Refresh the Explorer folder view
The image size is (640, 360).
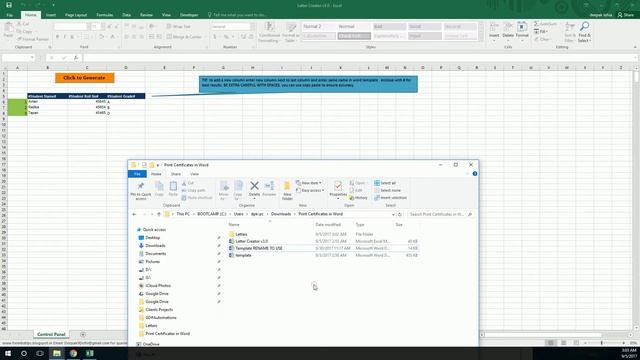tap(400, 214)
